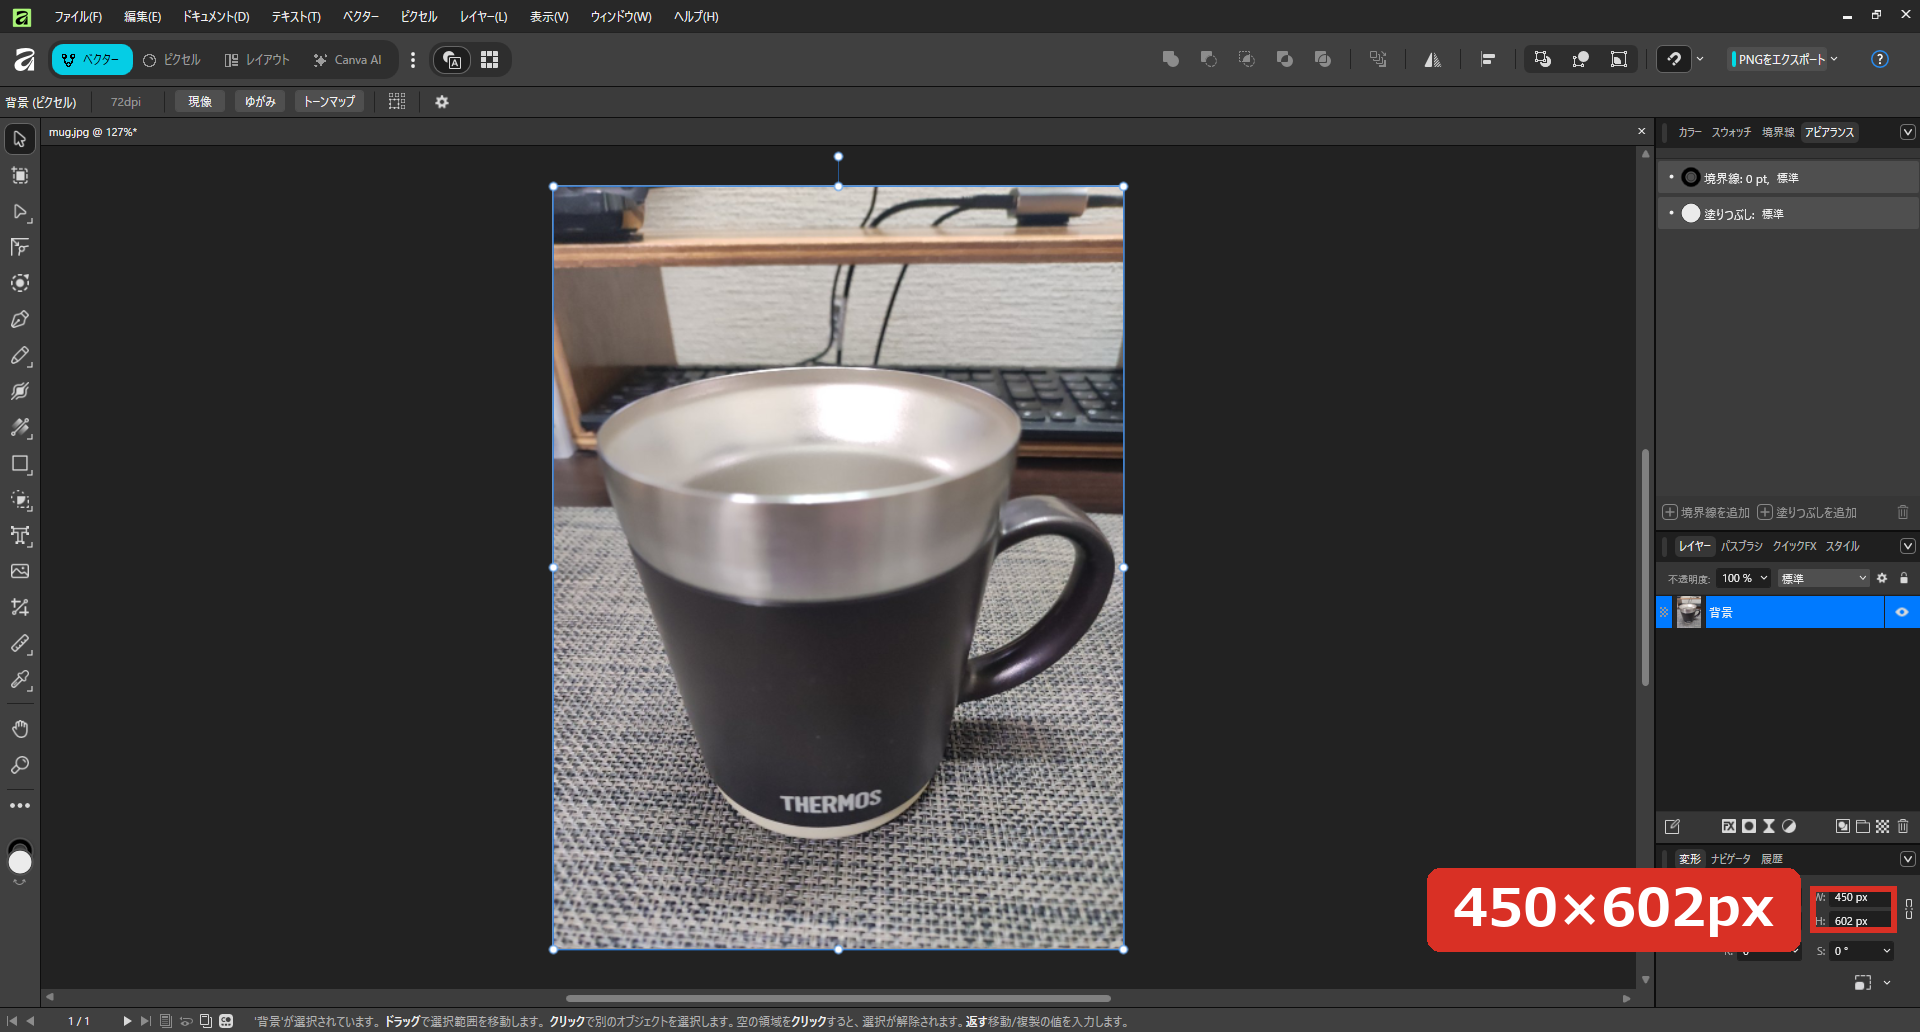Select the Zoom magnifier tool
The height and width of the screenshot is (1032, 1920).
[x=20, y=765]
